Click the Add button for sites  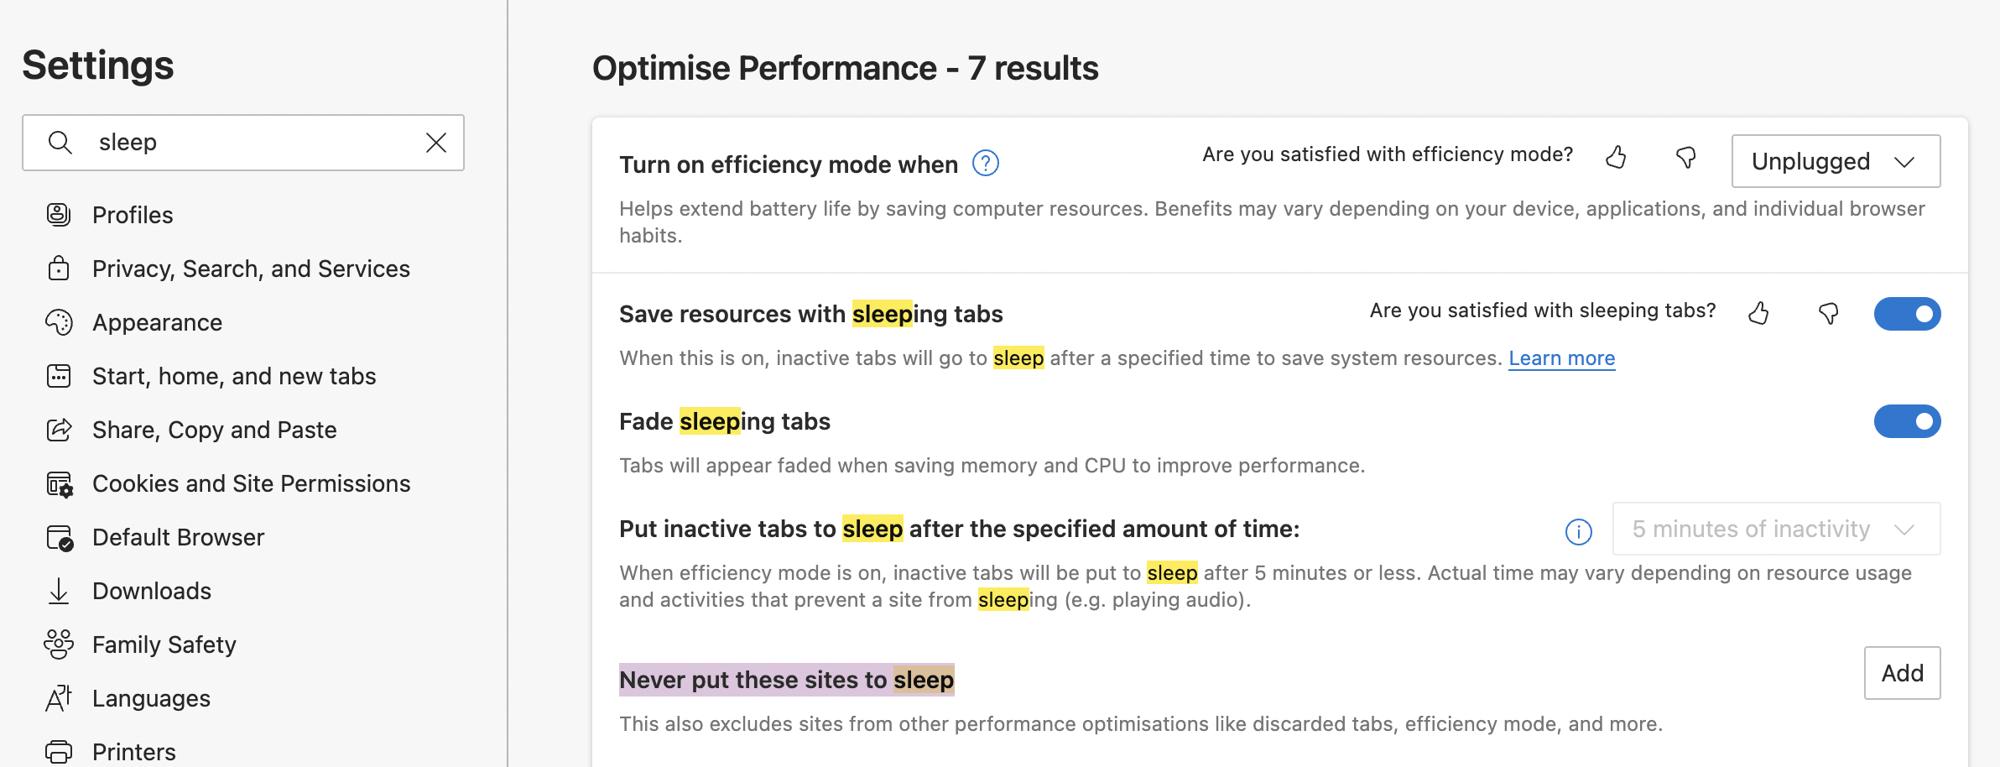1901,673
